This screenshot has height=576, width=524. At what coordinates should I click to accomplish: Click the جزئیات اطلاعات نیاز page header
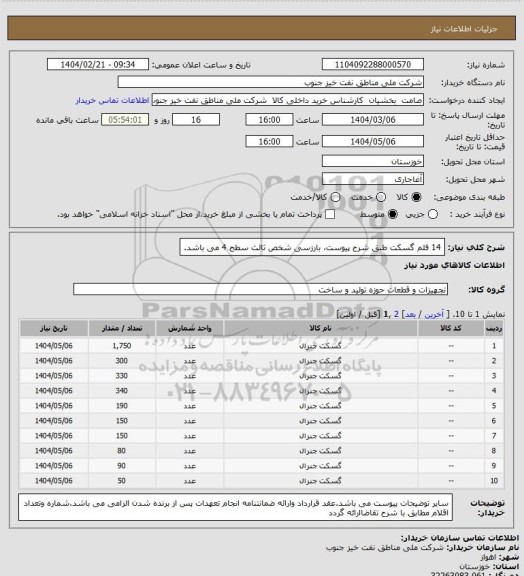pyautogui.click(x=464, y=29)
